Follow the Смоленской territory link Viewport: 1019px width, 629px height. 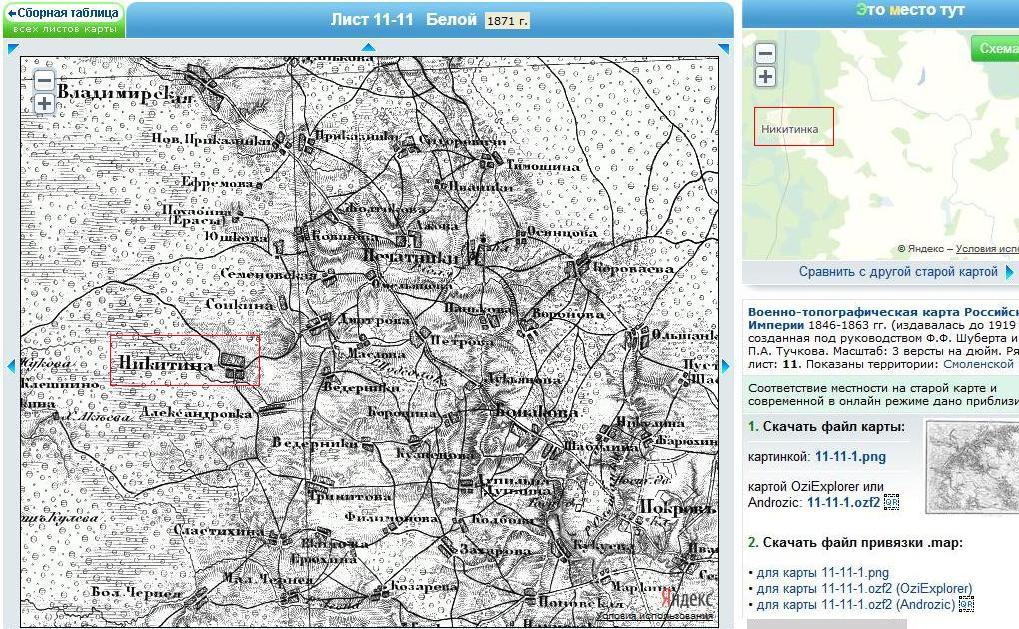coord(979,364)
